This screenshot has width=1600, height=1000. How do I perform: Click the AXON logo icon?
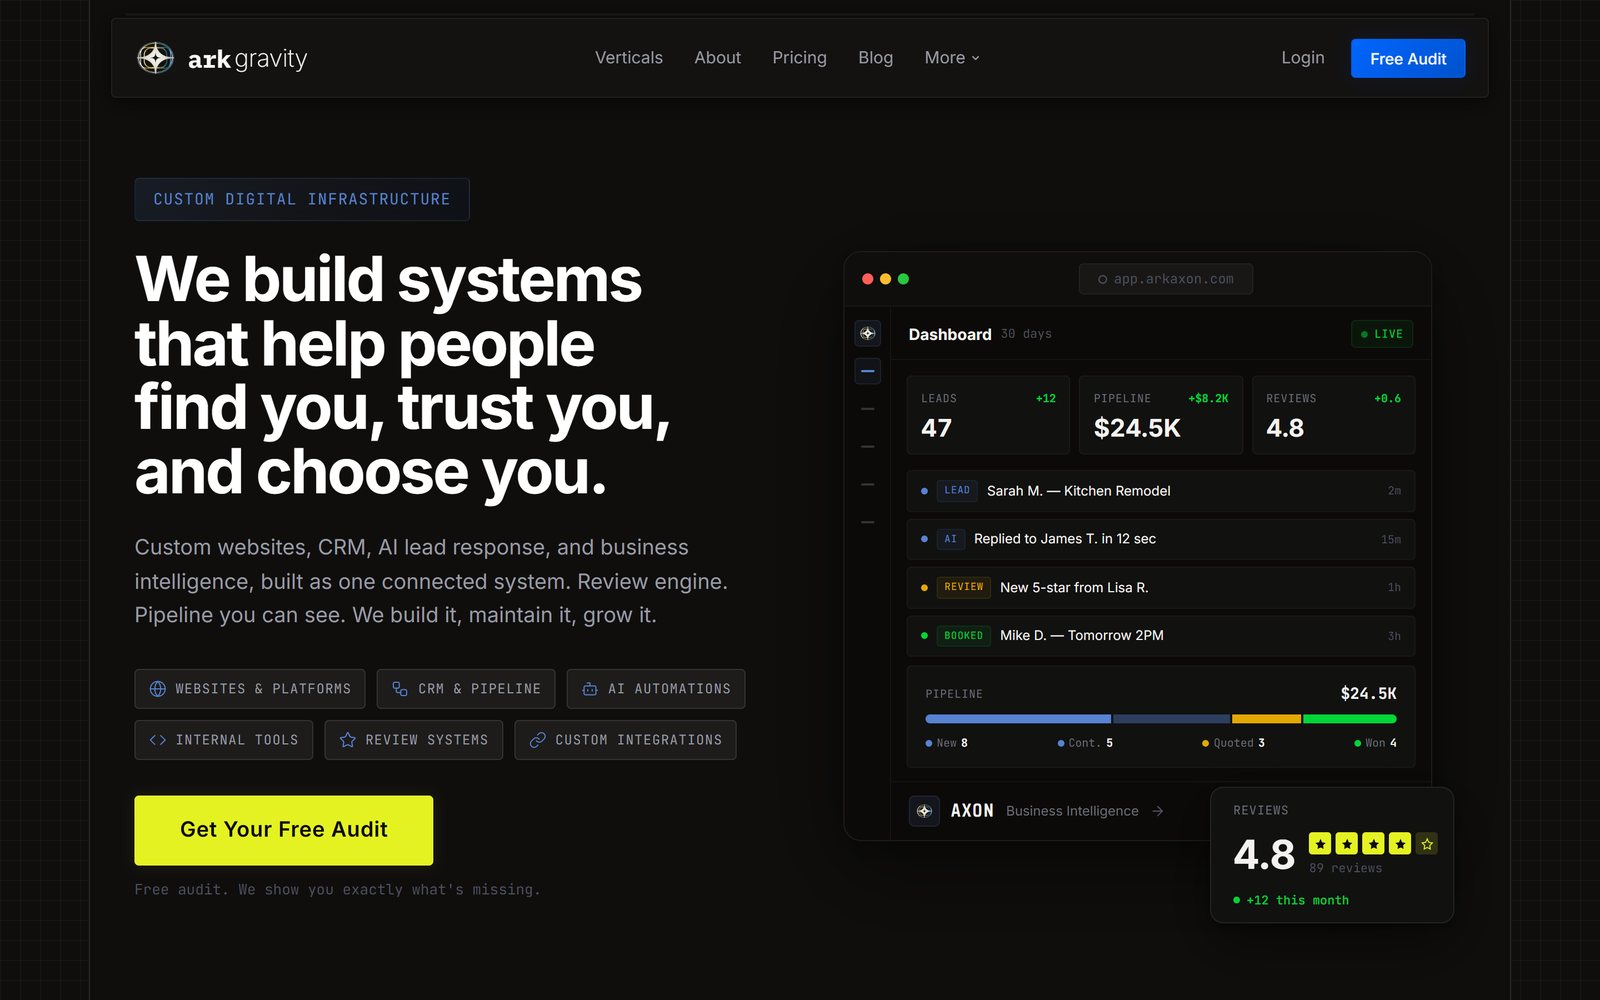924,811
